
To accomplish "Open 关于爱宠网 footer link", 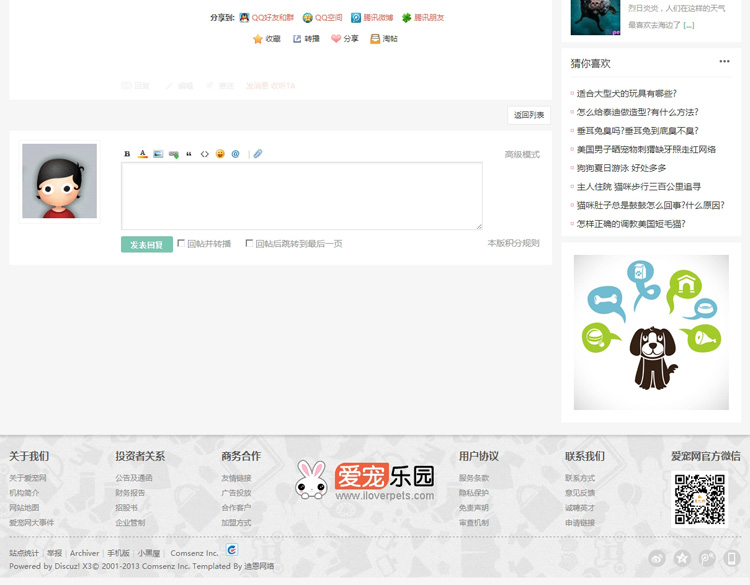I will (x=28, y=478).
